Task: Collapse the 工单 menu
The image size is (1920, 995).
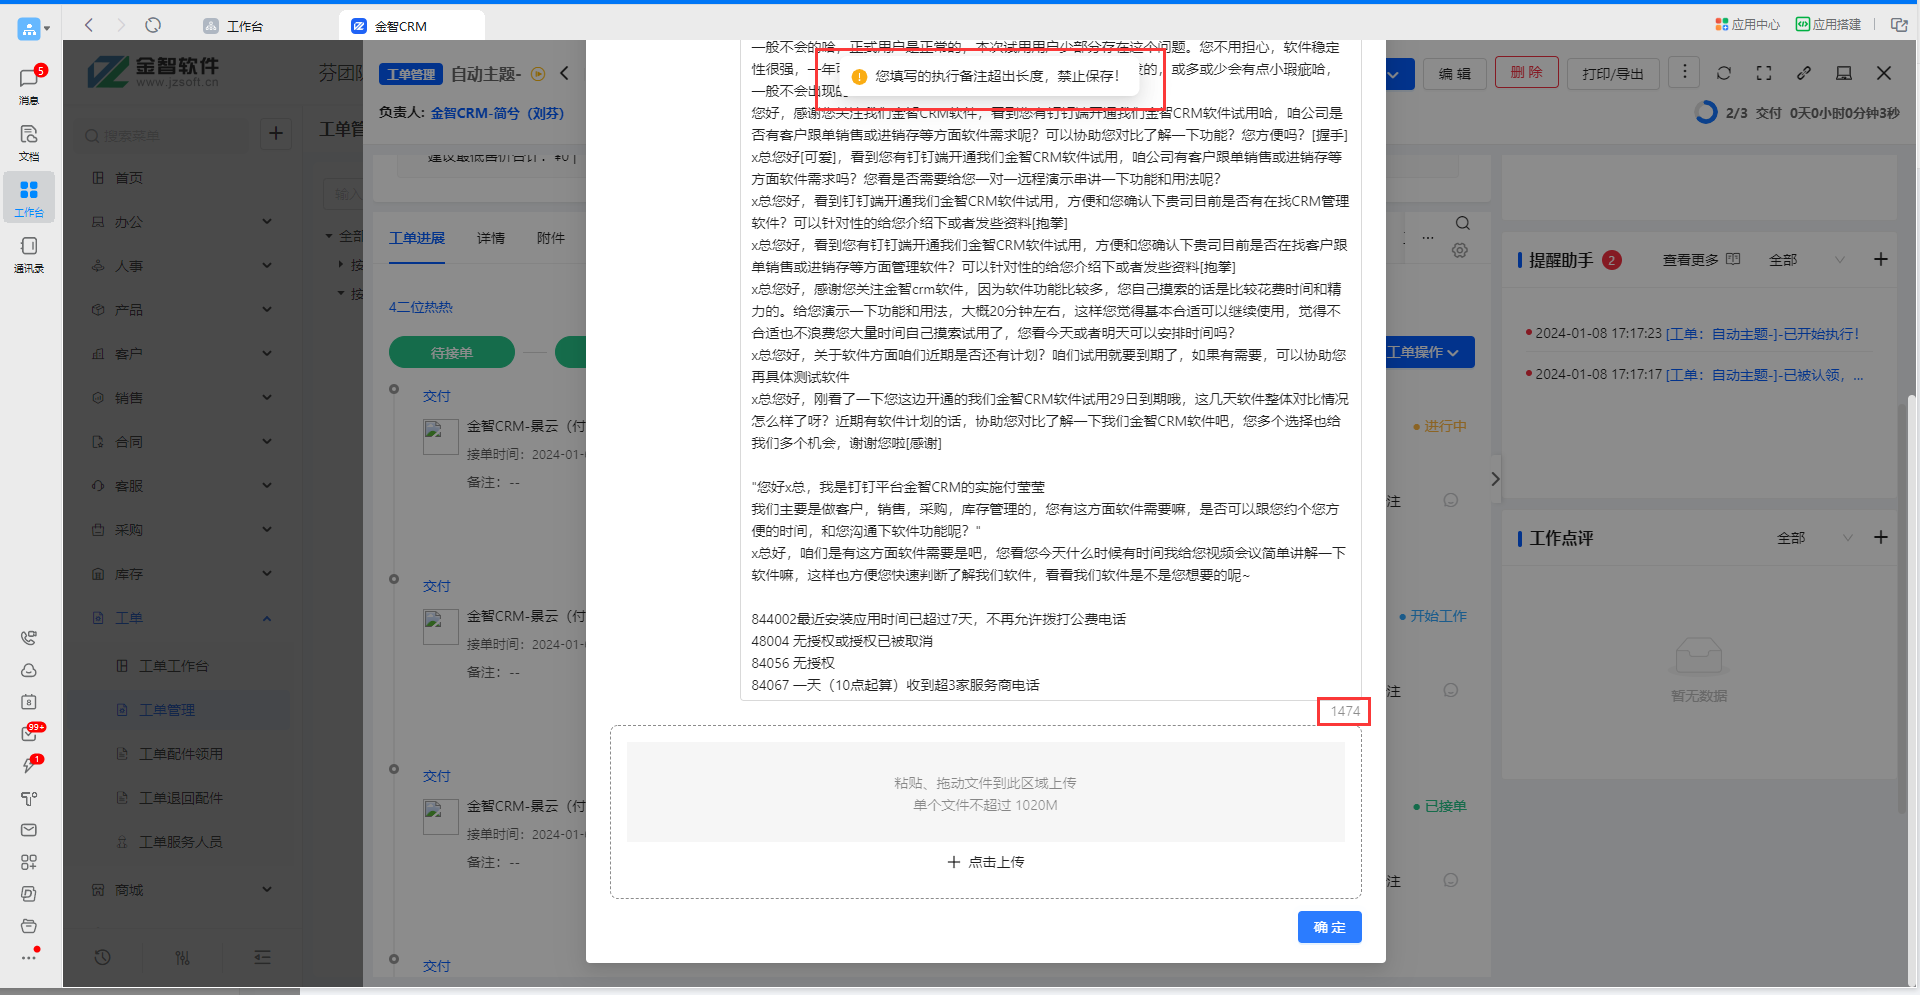Action: click(182, 618)
